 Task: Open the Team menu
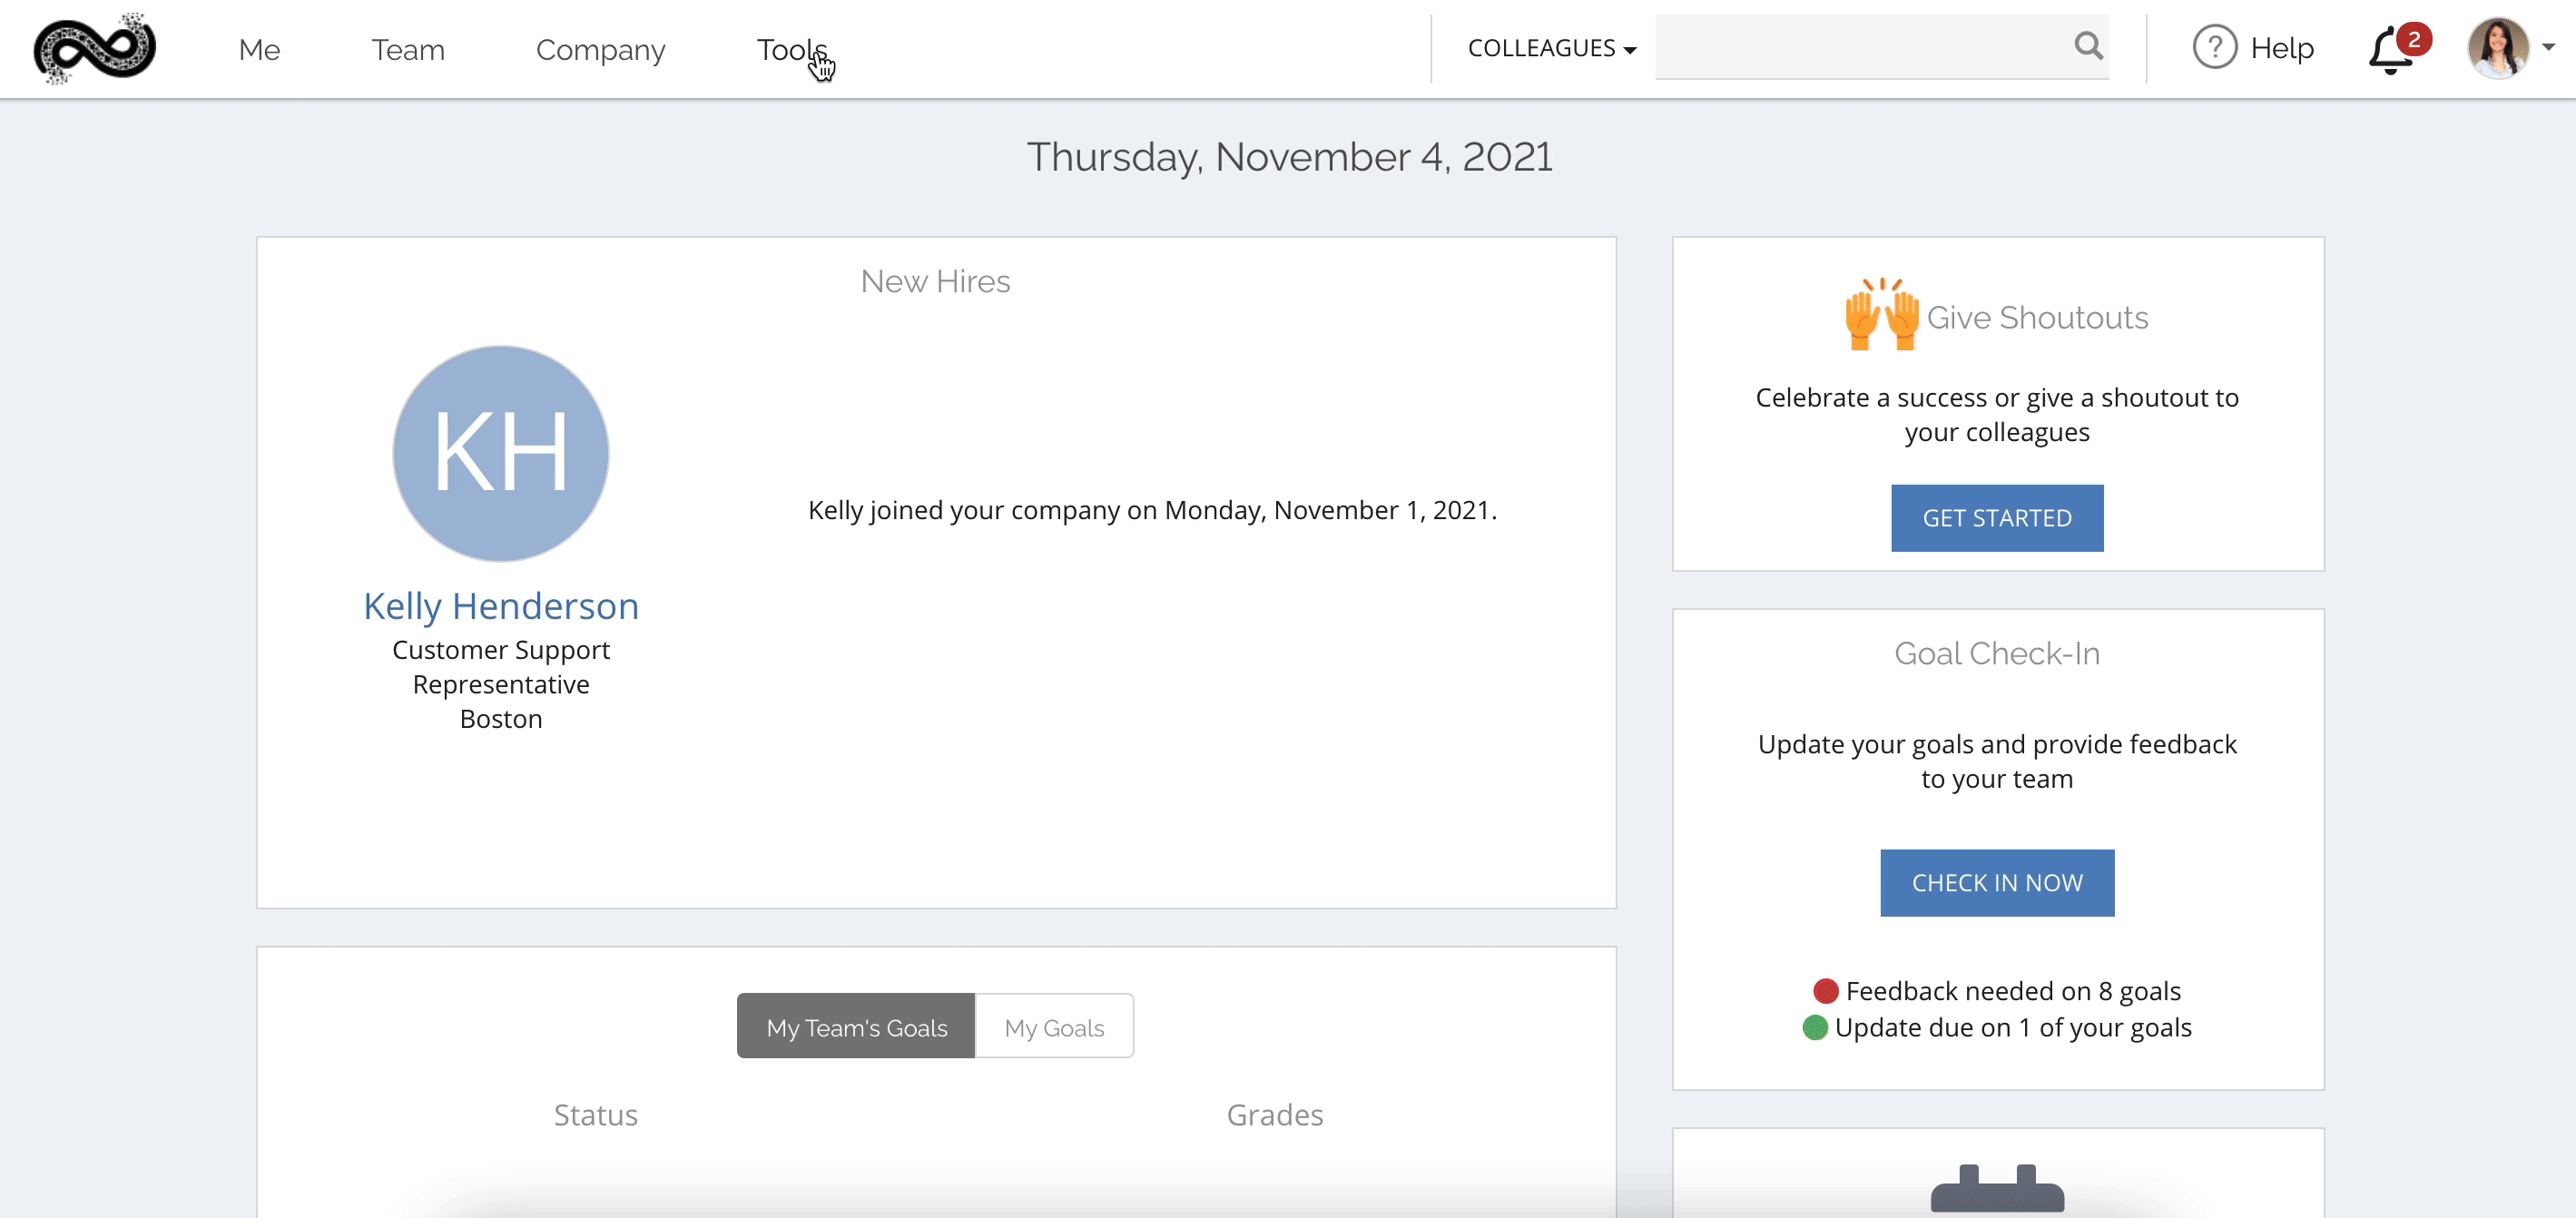tap(408, 49)
